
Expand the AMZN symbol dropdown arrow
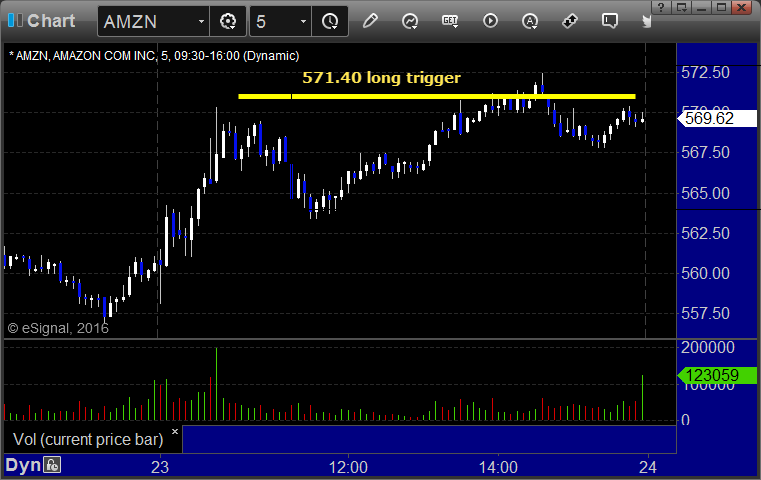point(201,21)
